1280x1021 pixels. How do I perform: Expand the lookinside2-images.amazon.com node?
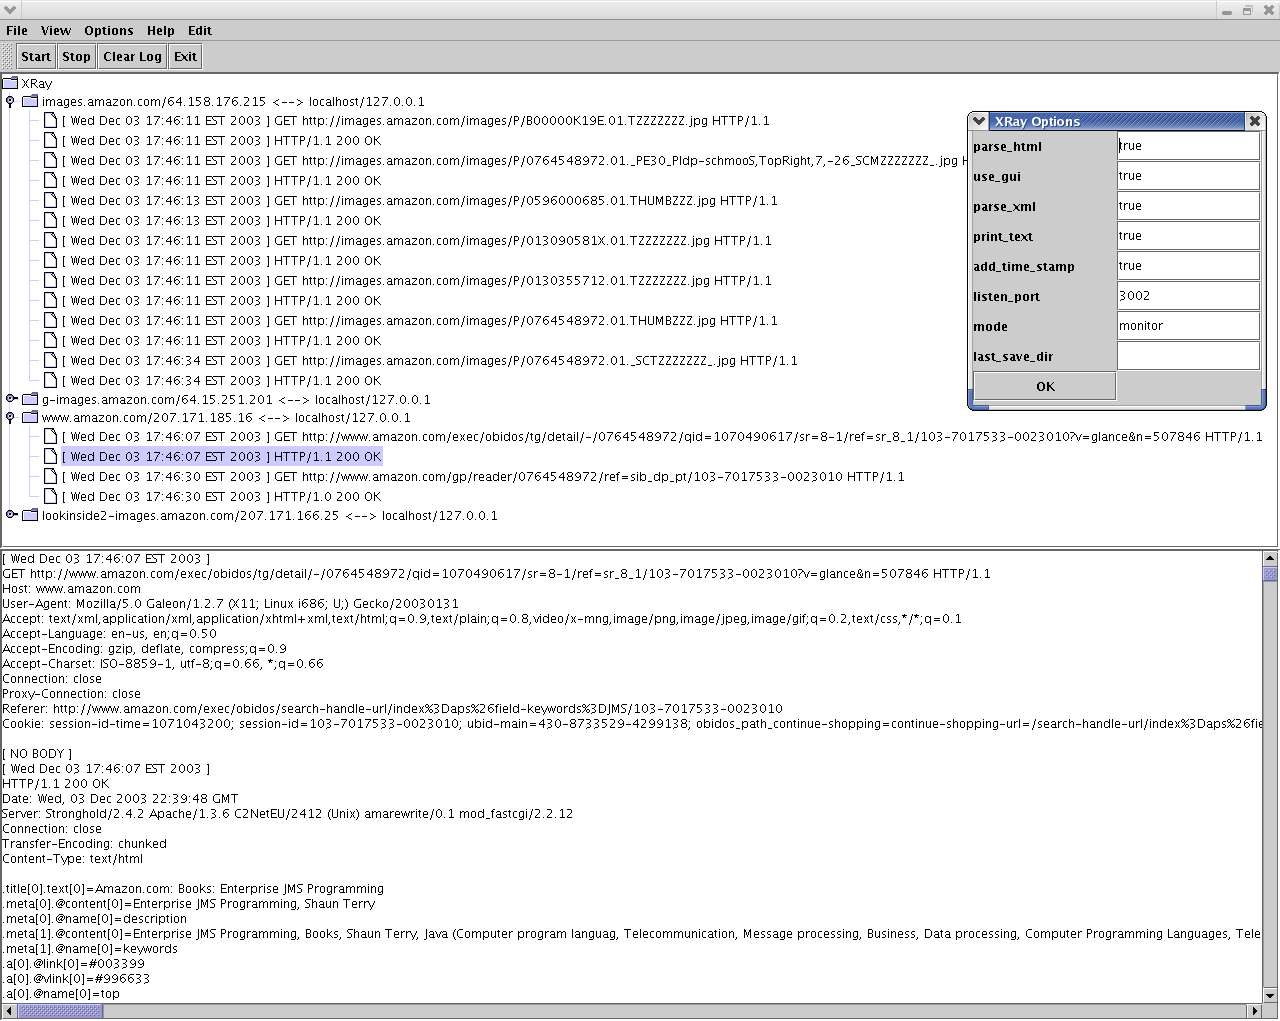click(x=11, y=516)
